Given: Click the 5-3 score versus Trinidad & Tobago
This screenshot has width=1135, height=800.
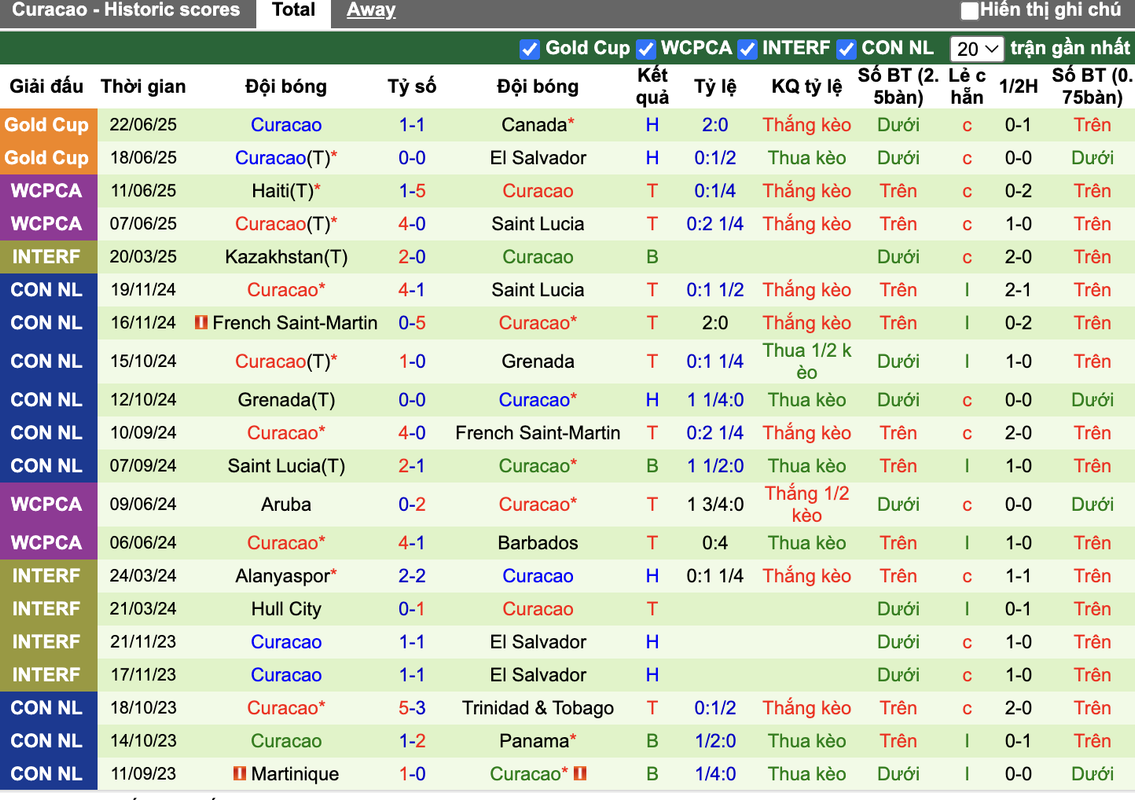Looking at the screenshot, I should coord(412,707).
